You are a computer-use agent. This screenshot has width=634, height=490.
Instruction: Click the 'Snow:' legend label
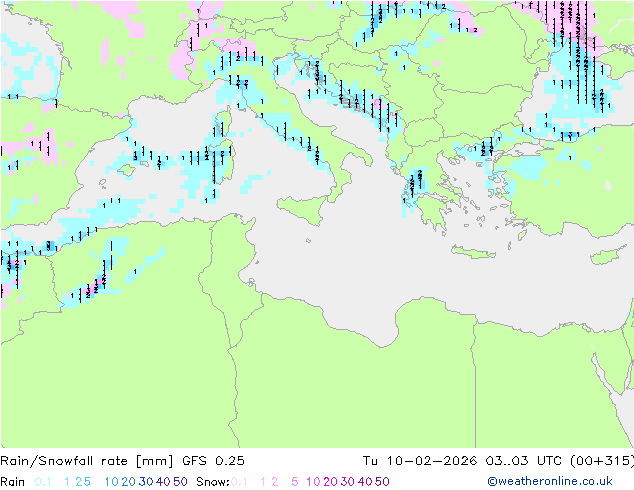pyautogui.click(x=213, y=482)
